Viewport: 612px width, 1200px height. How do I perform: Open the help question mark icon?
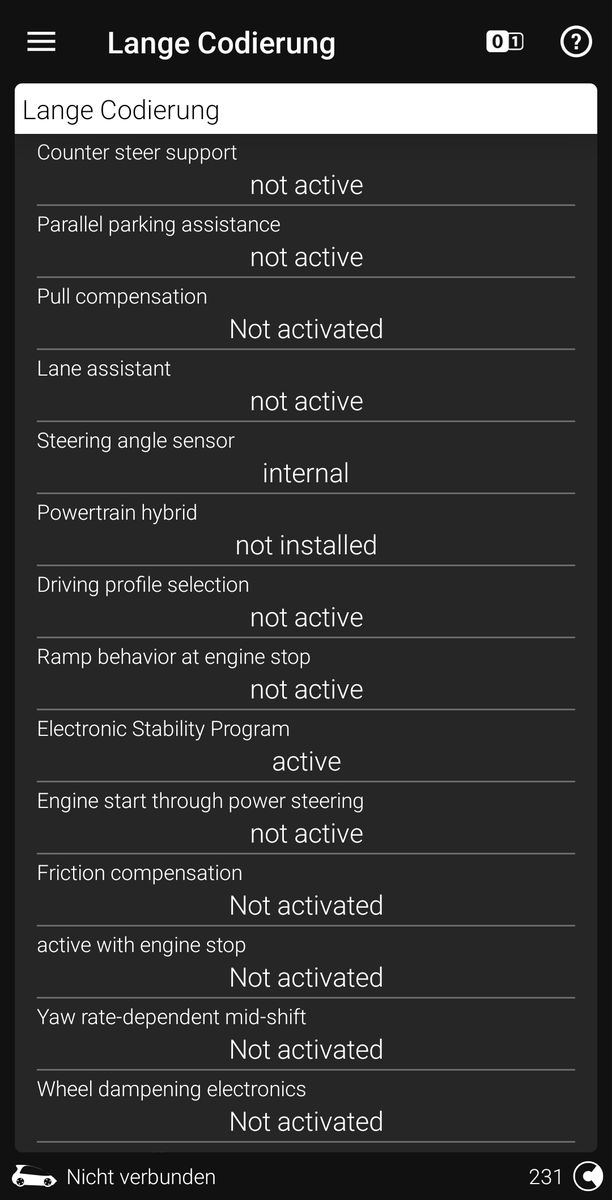pos(575,42)
